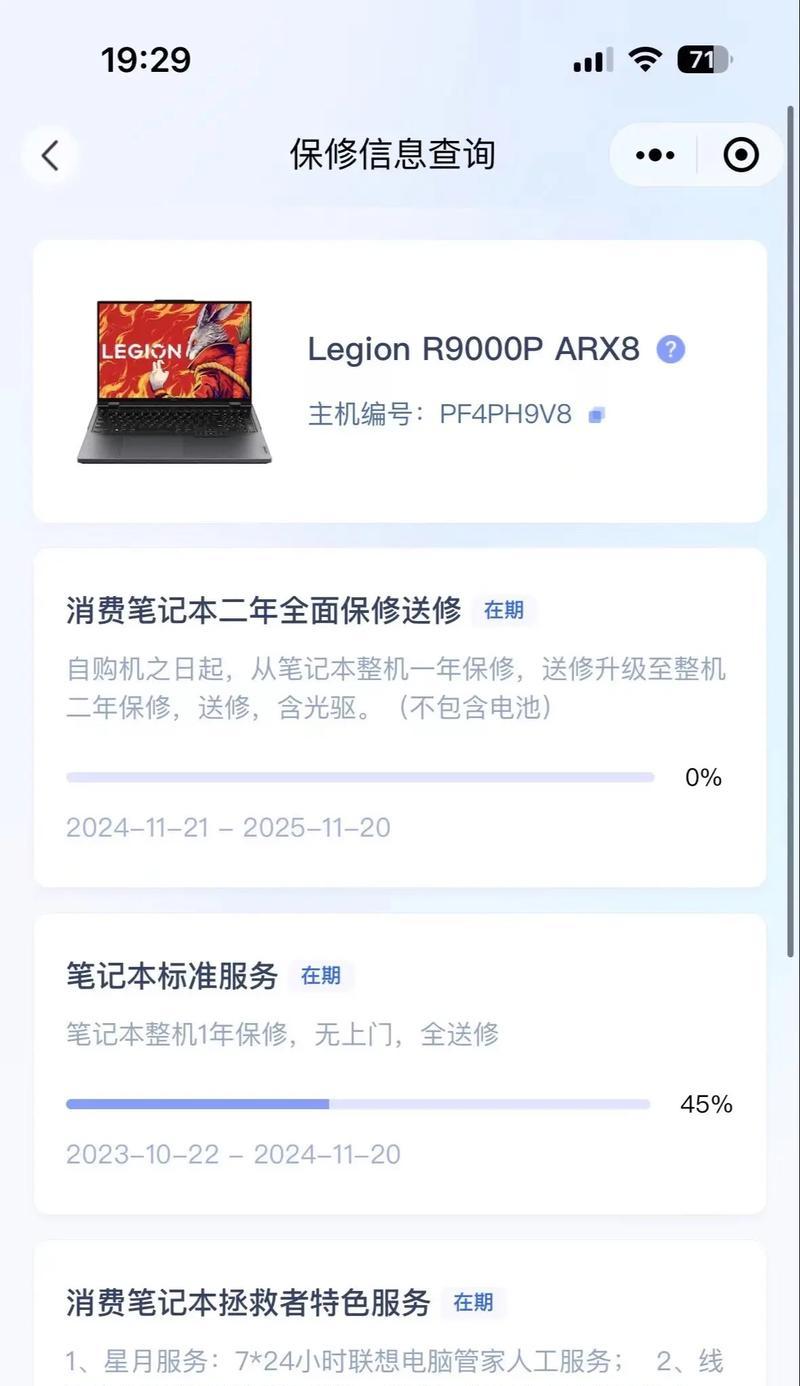Screen dimensions: 800x1386
Task: Close mini program via target icon
Action: pos(741,155)
